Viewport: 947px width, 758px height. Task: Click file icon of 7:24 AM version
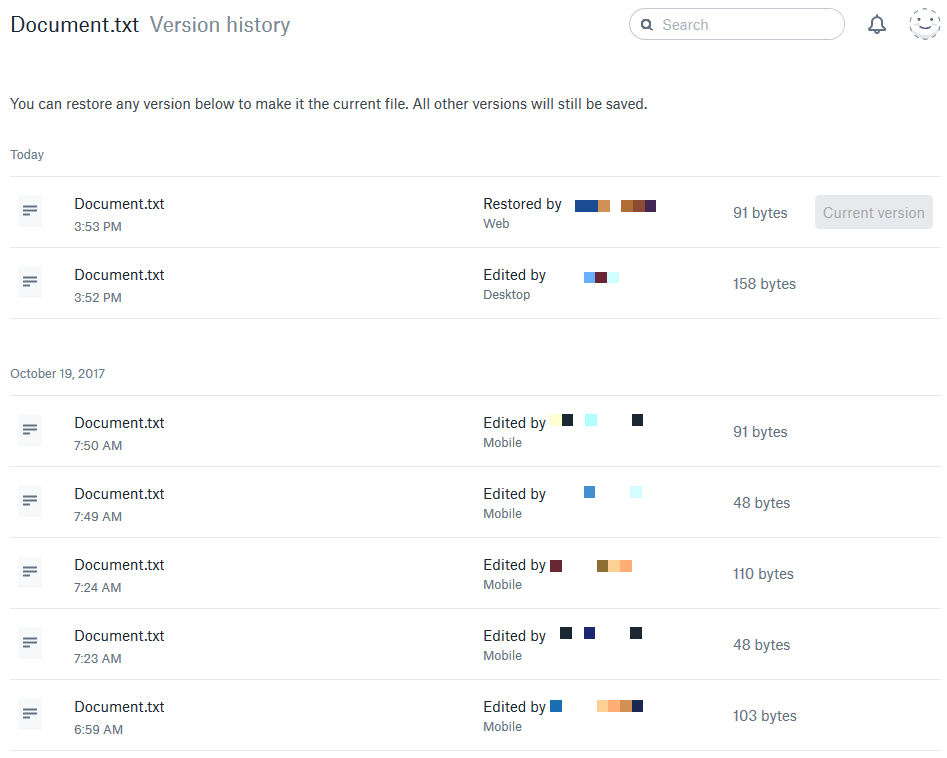30,573
